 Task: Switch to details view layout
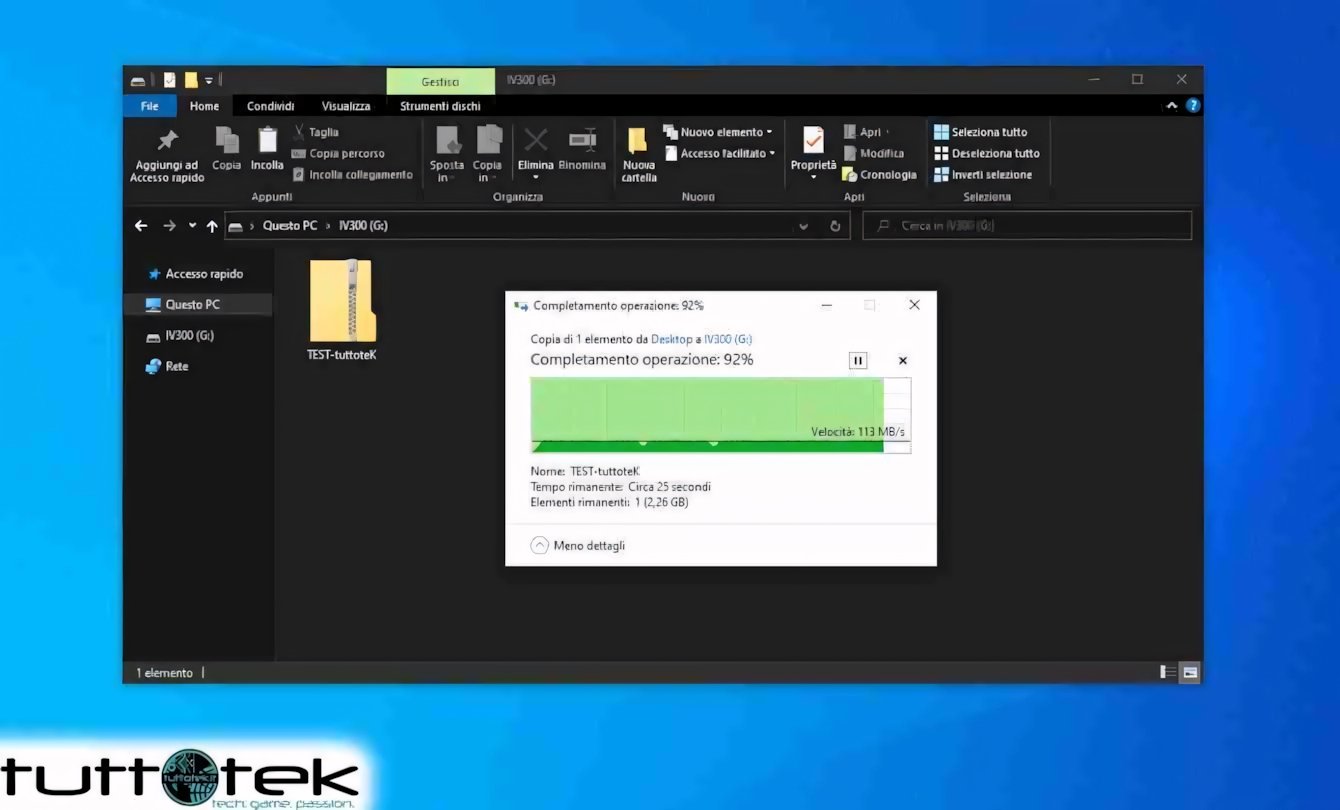click(1168, 672)
